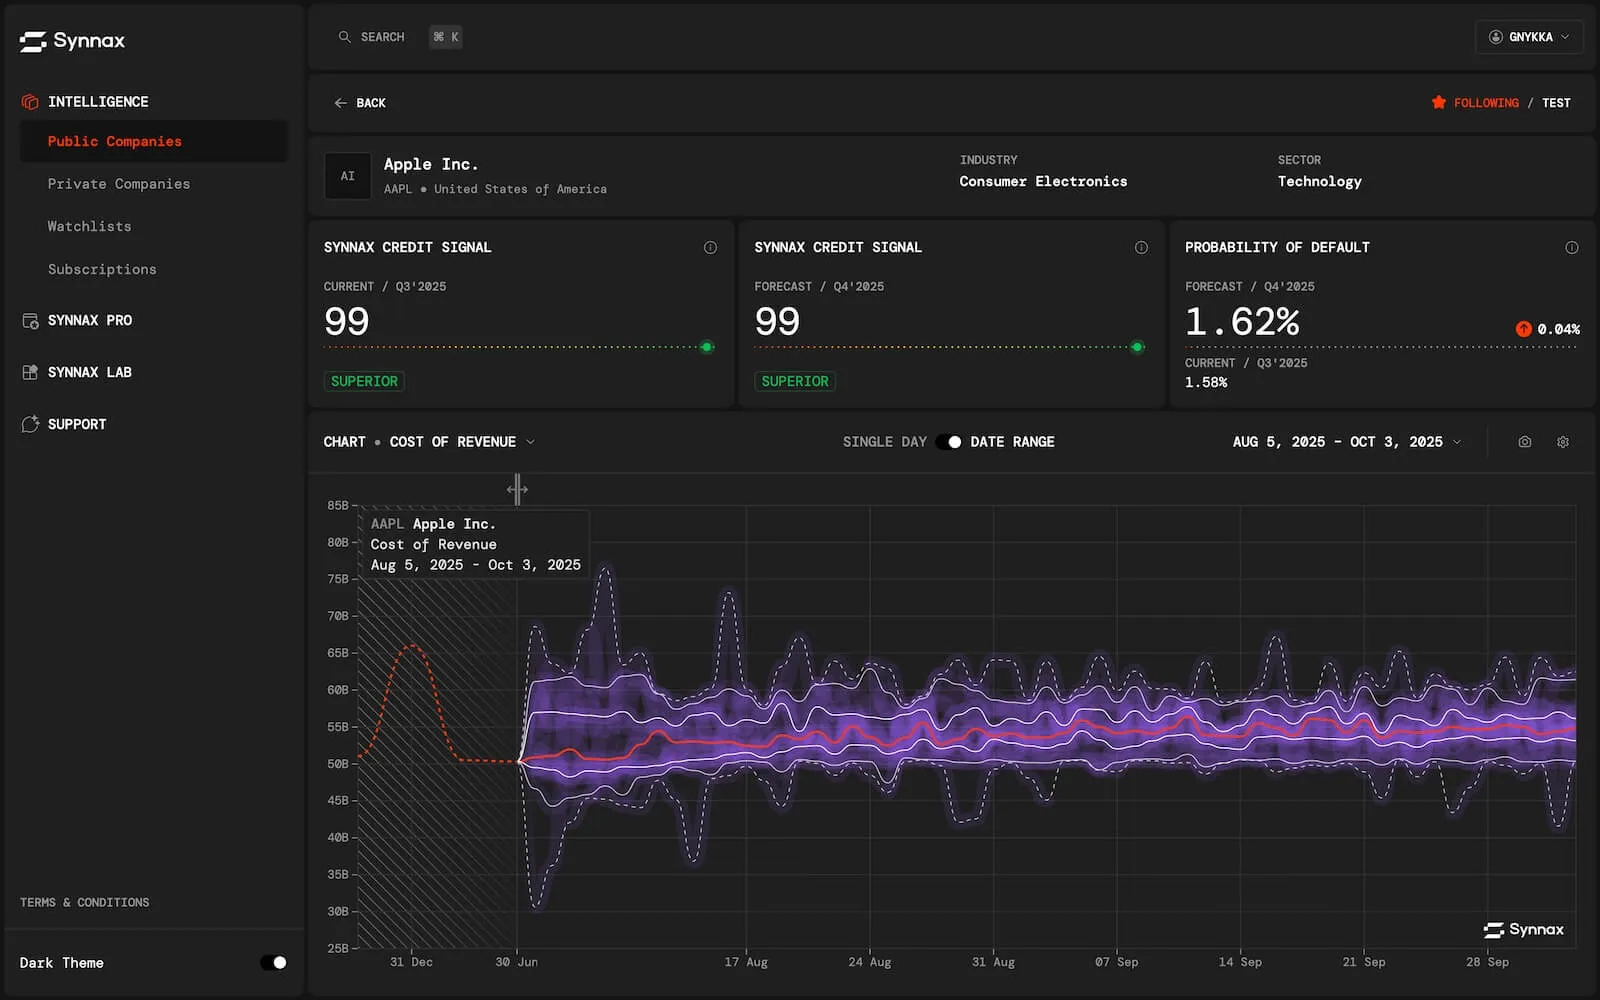Image resolution: width=1600 pixels, height=1000 pixels.
Task: Click info icon on forecast Credit Signal card
Action: point(1141,248)
